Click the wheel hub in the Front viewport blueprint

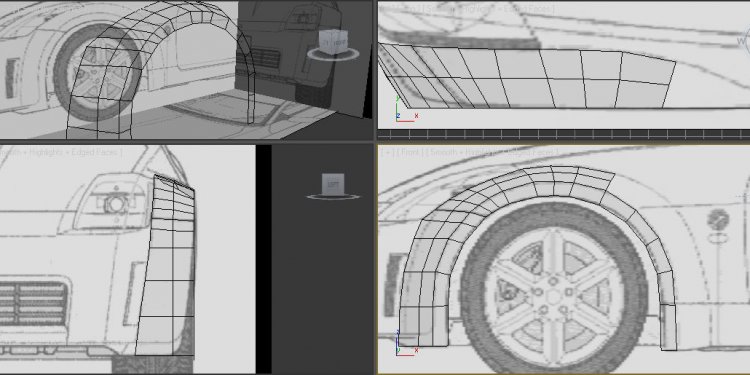pyautogui.click(x=553, y=297)
